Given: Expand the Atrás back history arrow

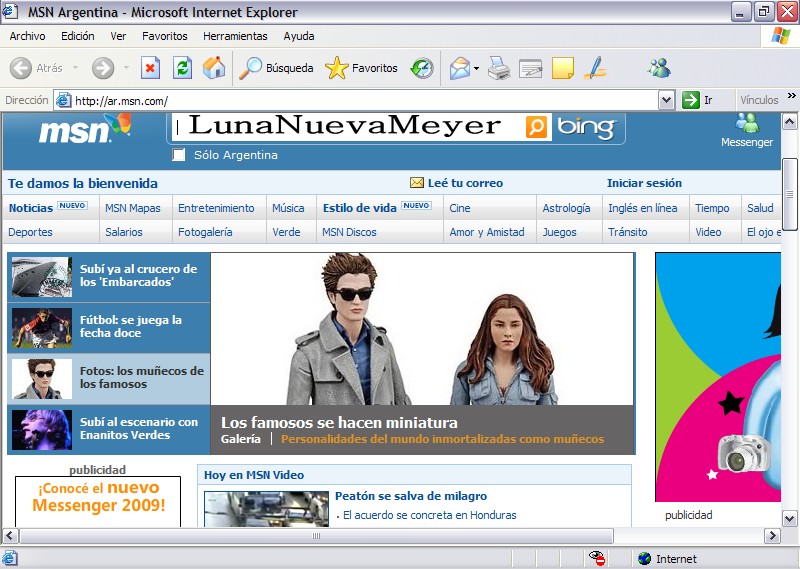Looking at the screenshot, I should point(73,69).
